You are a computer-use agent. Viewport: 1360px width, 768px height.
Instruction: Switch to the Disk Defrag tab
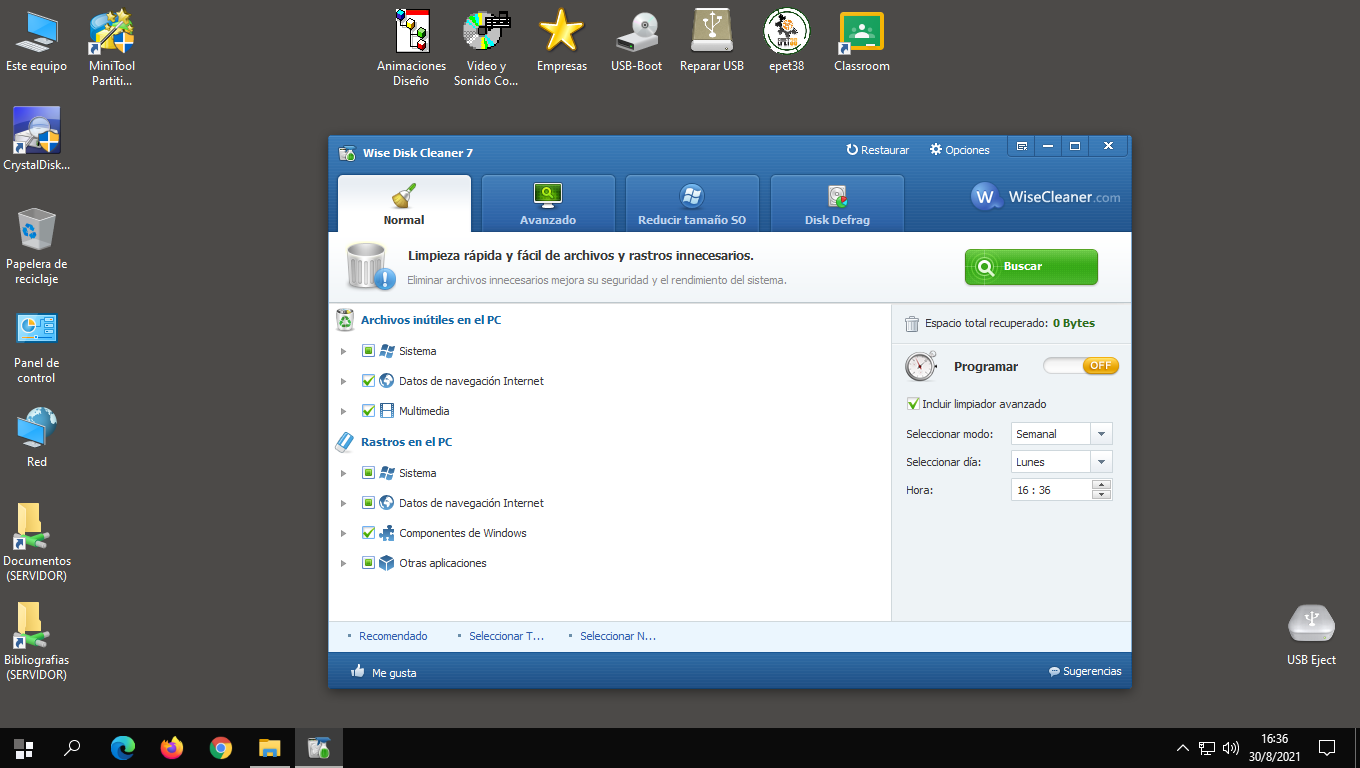tap(837, 204)
